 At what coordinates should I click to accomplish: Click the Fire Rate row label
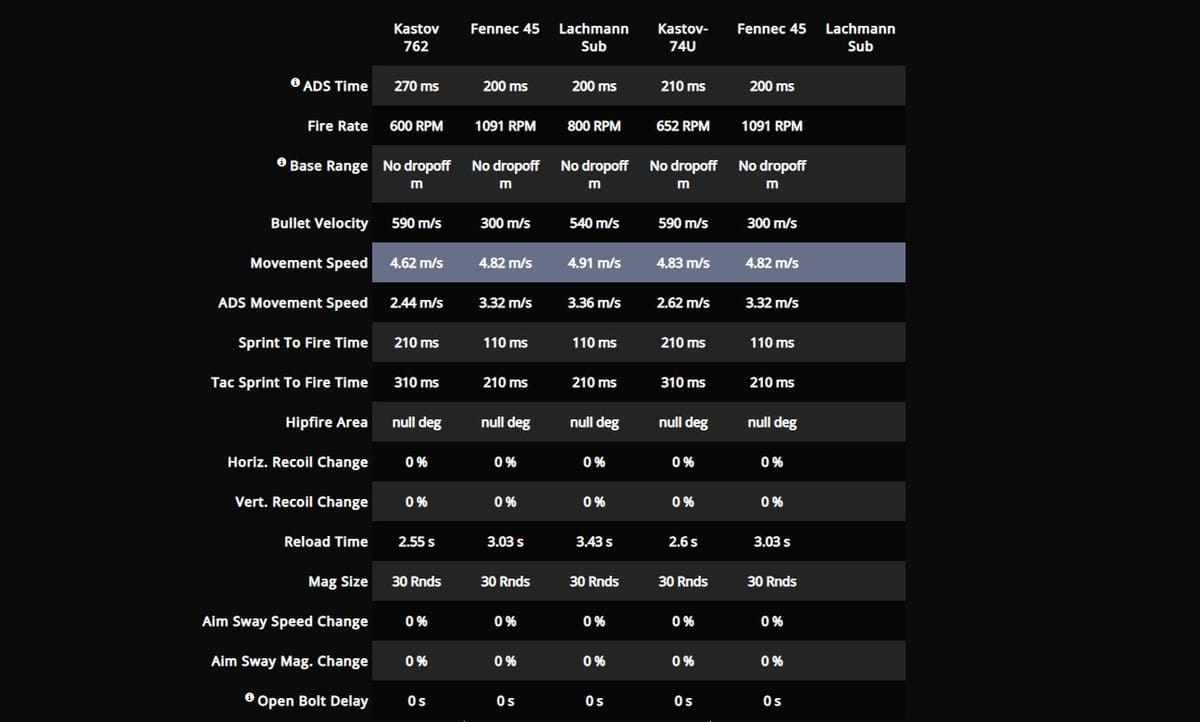[337, 126]
